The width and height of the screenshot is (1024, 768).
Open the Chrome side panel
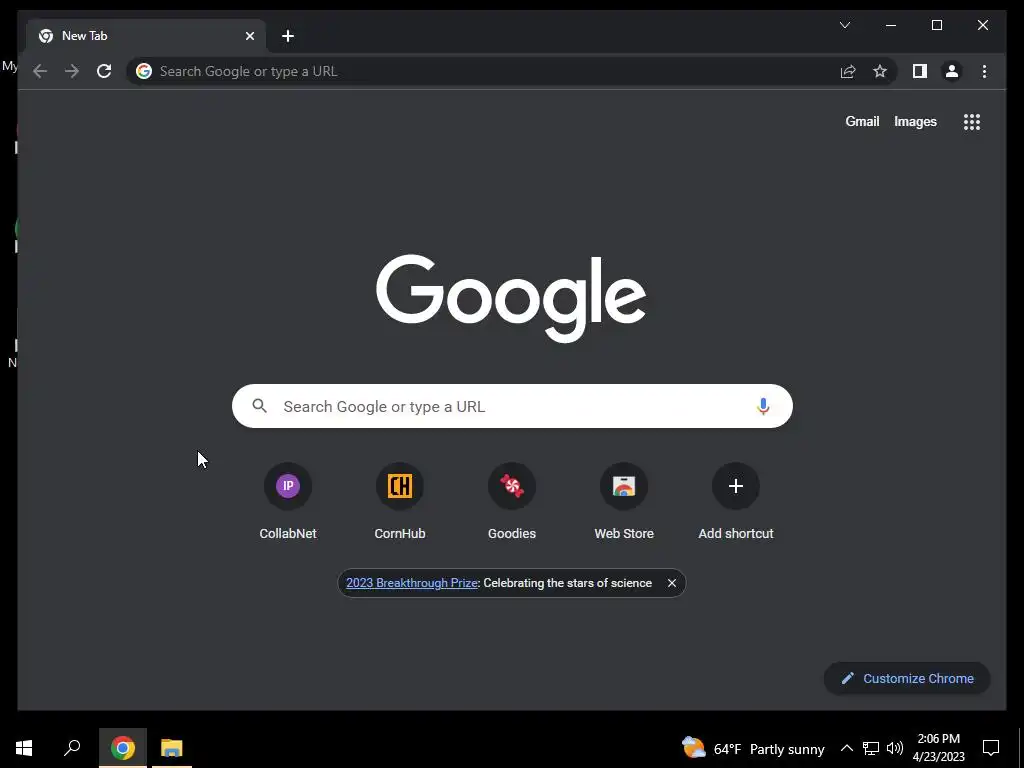coord(920,71)
